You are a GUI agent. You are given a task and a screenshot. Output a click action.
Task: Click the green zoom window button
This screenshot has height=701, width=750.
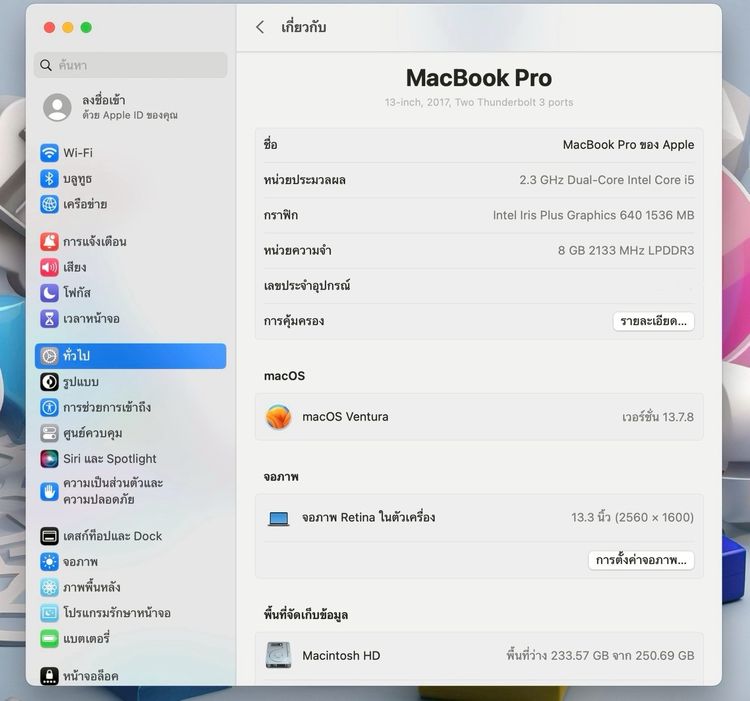pyautogui.click(x=86, y=27)
